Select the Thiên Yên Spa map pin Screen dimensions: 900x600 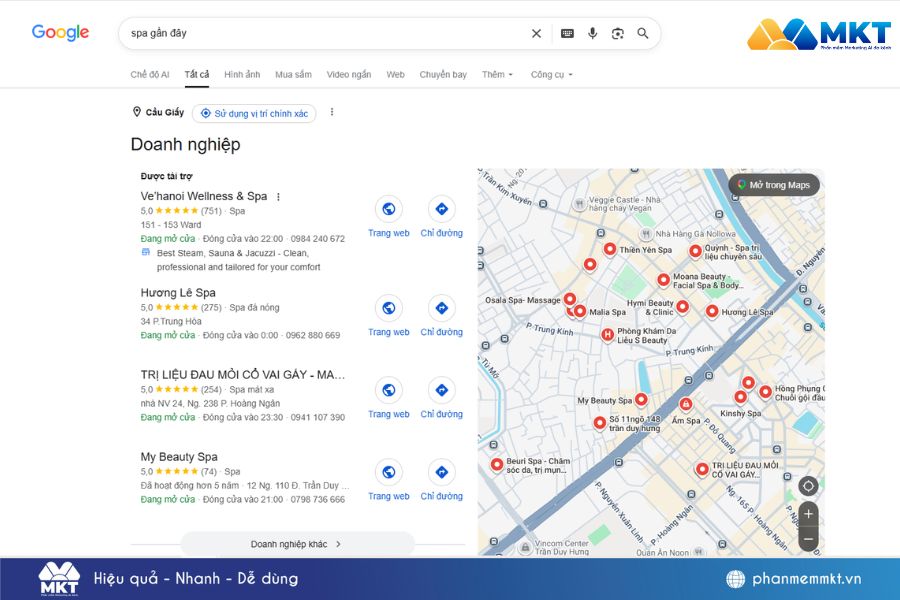(x=610, y=249)
